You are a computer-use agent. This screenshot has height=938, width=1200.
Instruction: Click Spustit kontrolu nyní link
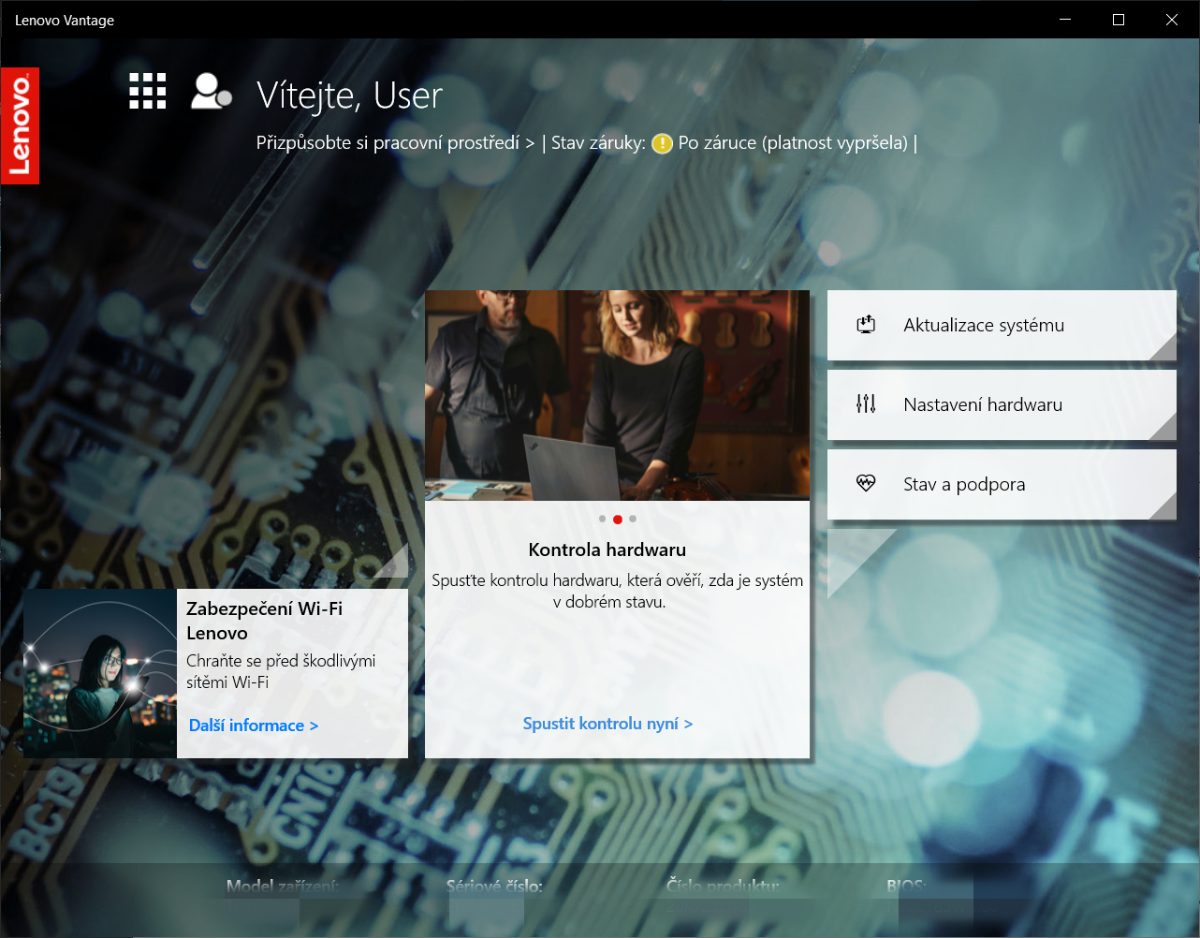point(607,723)
